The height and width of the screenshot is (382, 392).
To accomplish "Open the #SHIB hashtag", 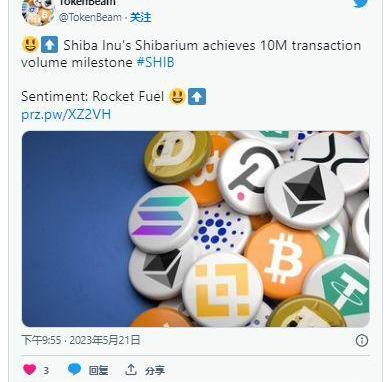I will tap(156, 62).
